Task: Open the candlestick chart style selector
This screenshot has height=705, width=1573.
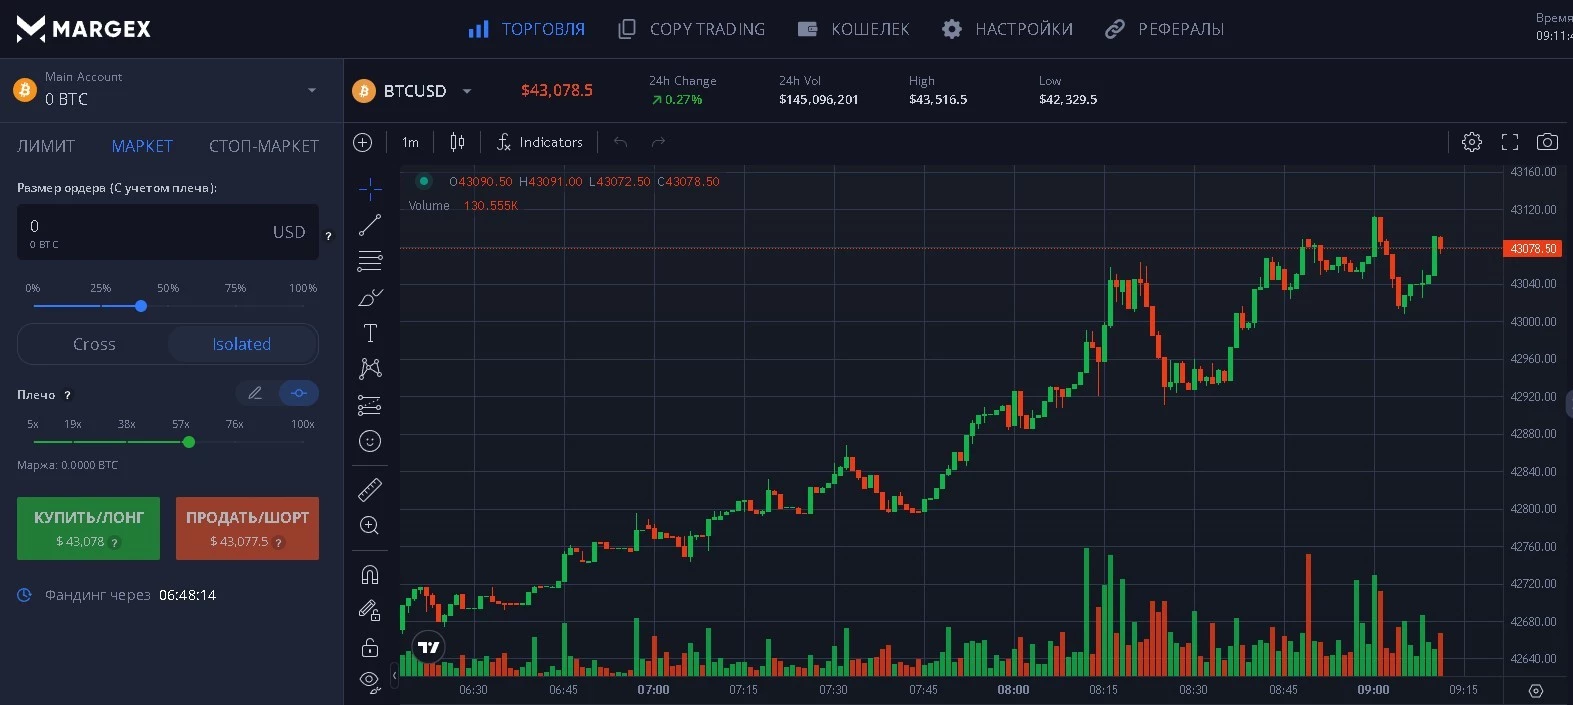Action: (x=457, y=142)
